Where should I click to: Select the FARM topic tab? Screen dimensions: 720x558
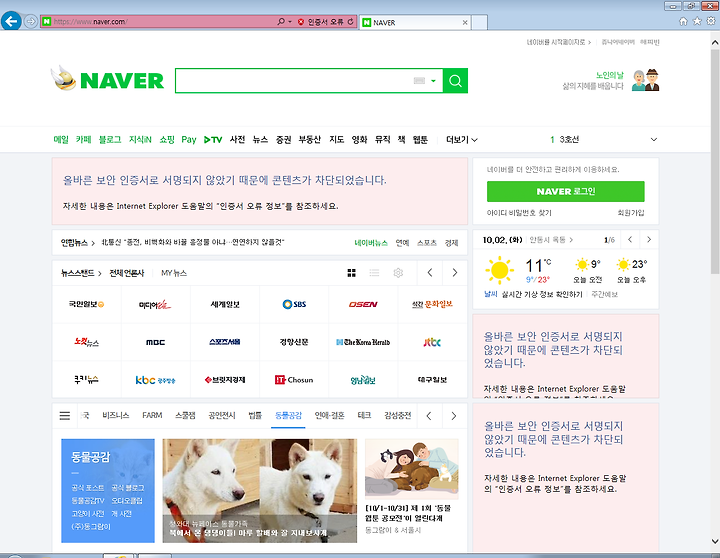(x=152, y=415)
